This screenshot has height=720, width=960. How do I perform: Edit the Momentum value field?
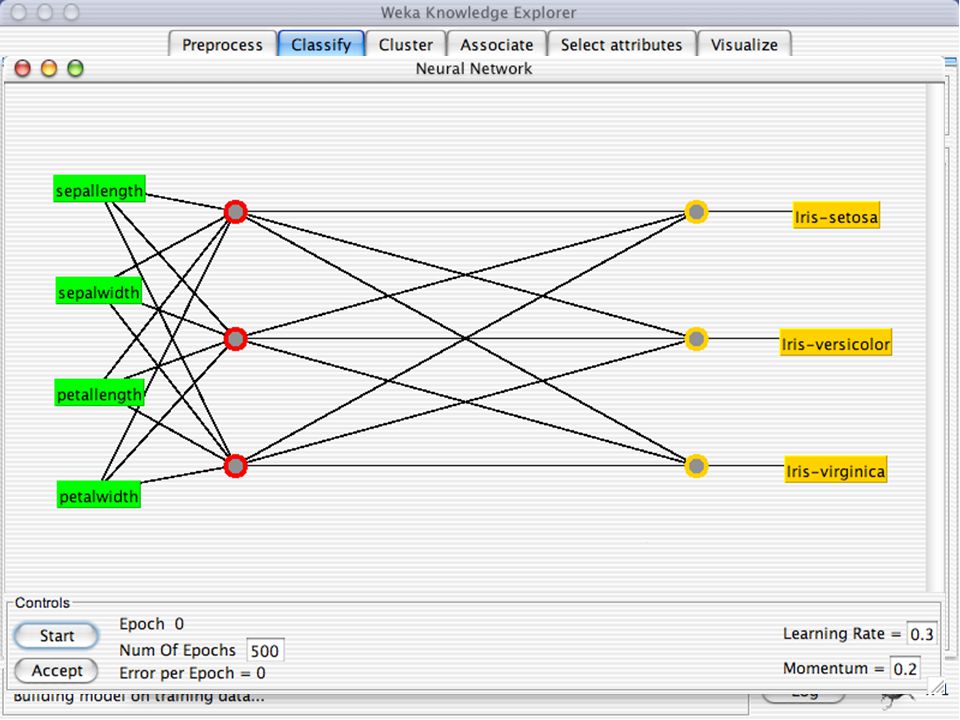[905, 669]
